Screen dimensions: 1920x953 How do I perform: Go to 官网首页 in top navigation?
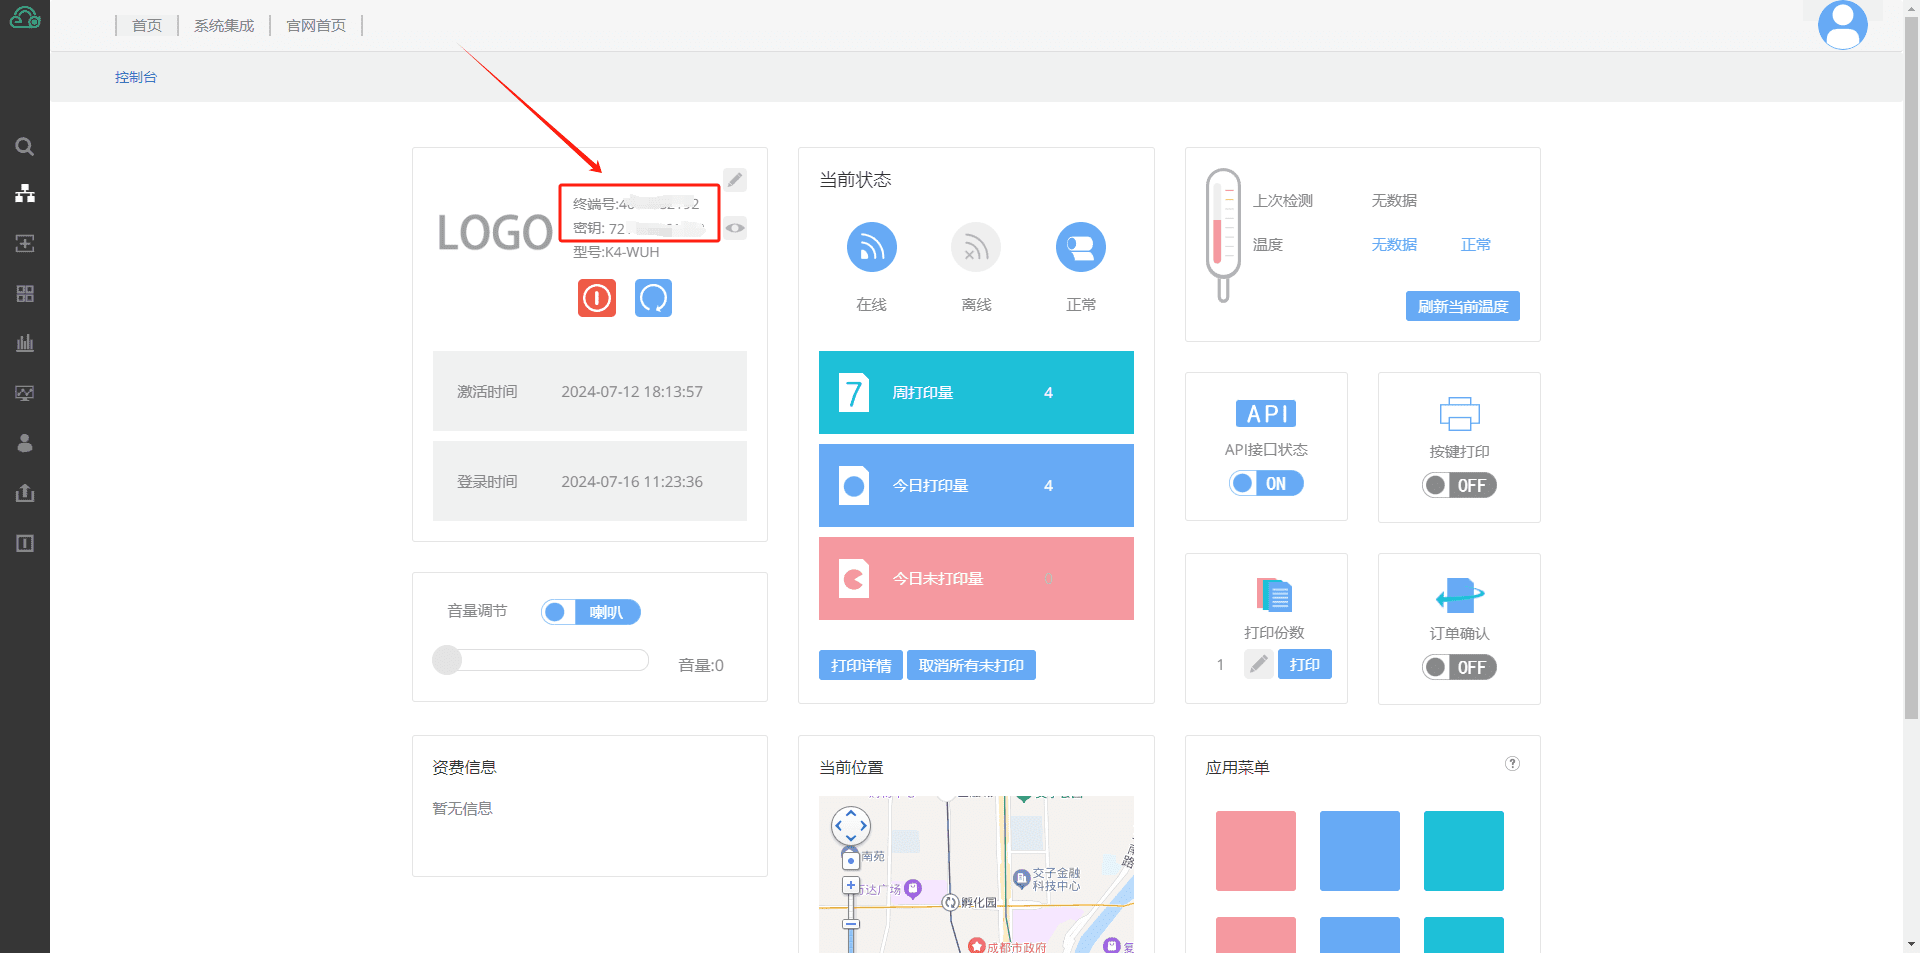pyautogui.click(x=316, y=25)
